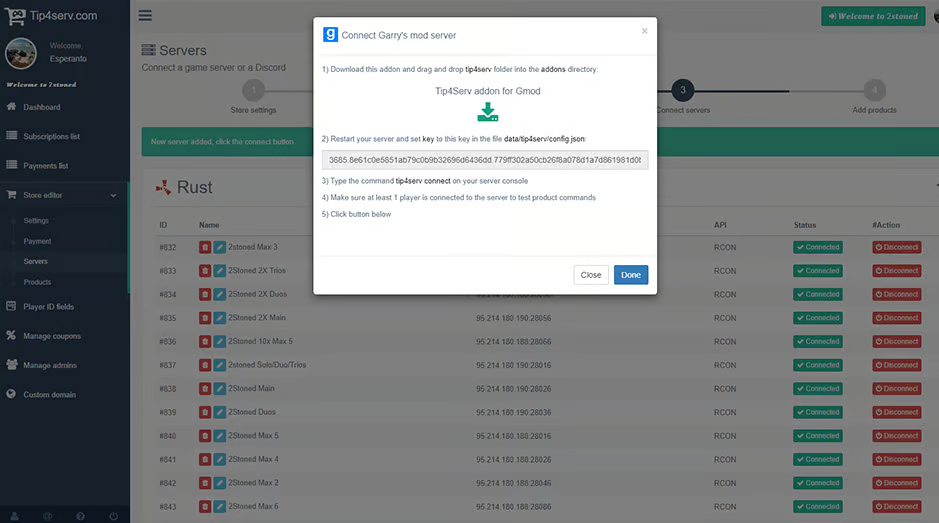
Task: Delete server 2stoned Max 3
Action: click(205, 247)
